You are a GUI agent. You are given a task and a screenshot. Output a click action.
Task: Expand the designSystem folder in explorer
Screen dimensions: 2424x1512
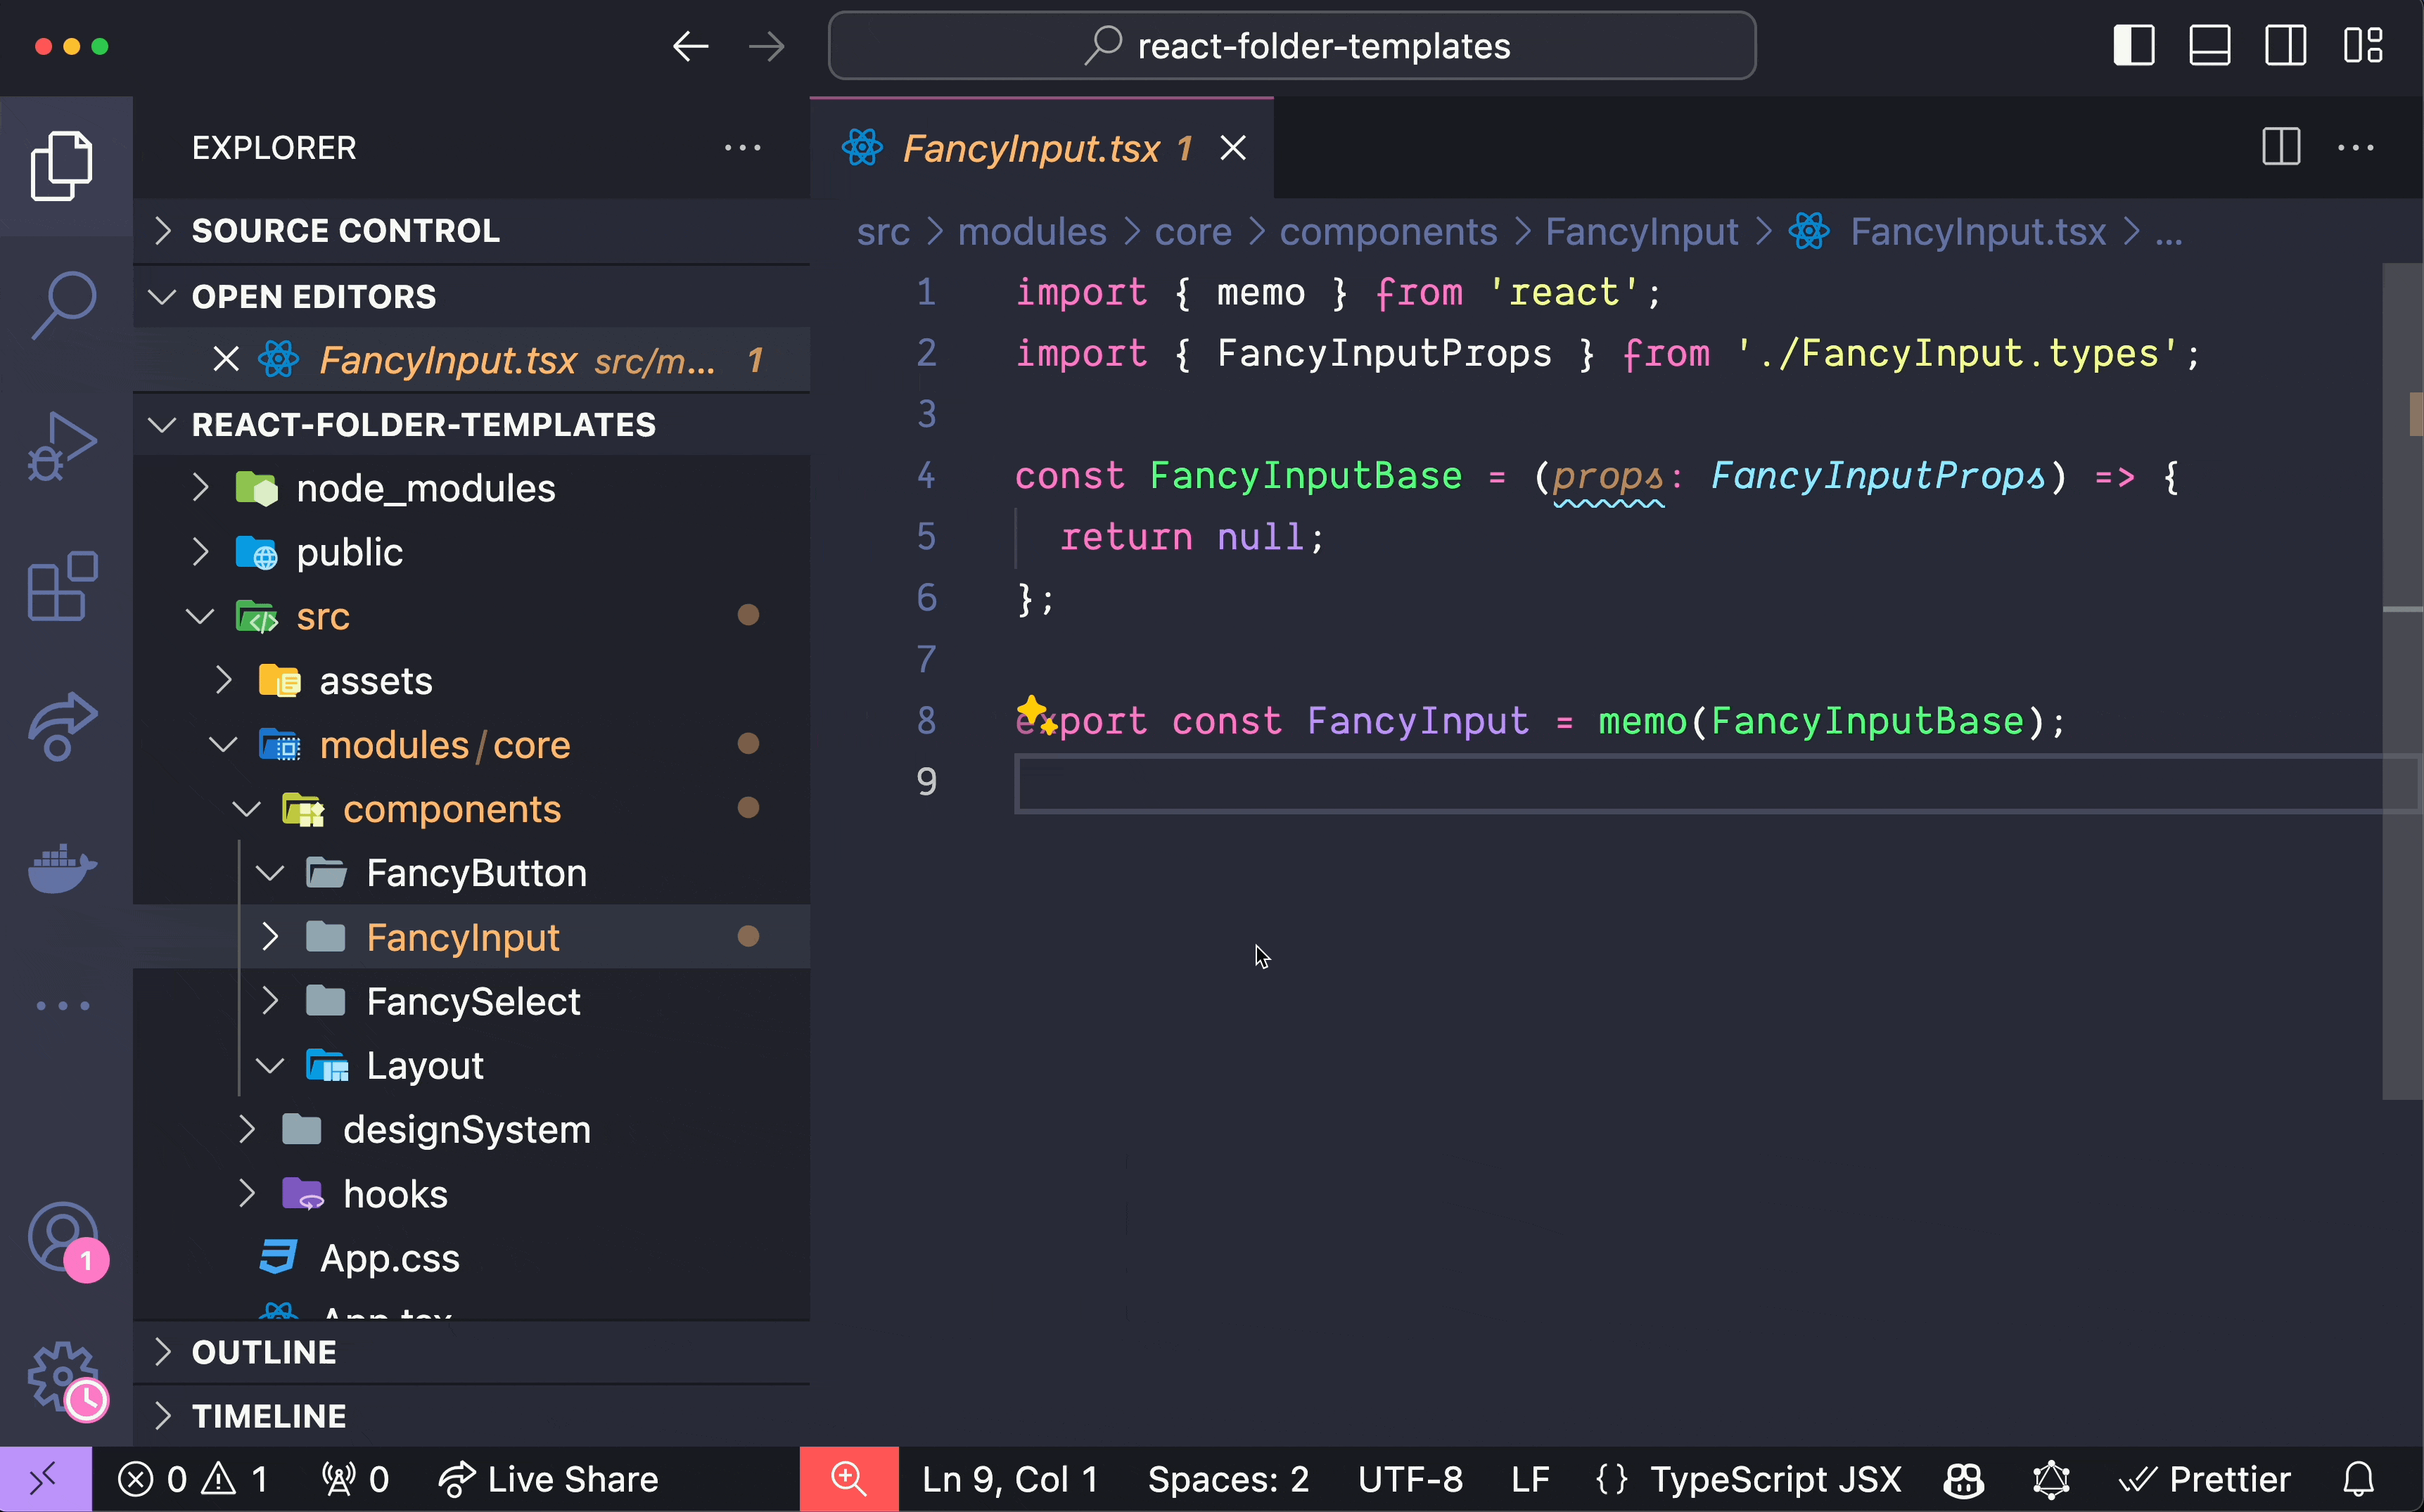244,1129
